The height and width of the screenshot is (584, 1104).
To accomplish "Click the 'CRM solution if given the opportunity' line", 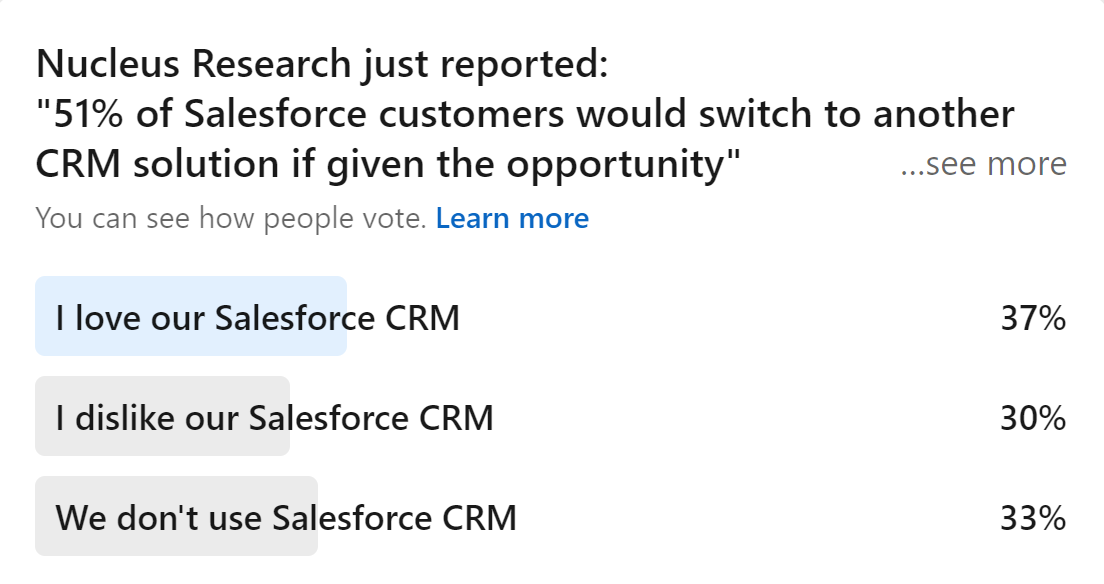I will 388,165.
